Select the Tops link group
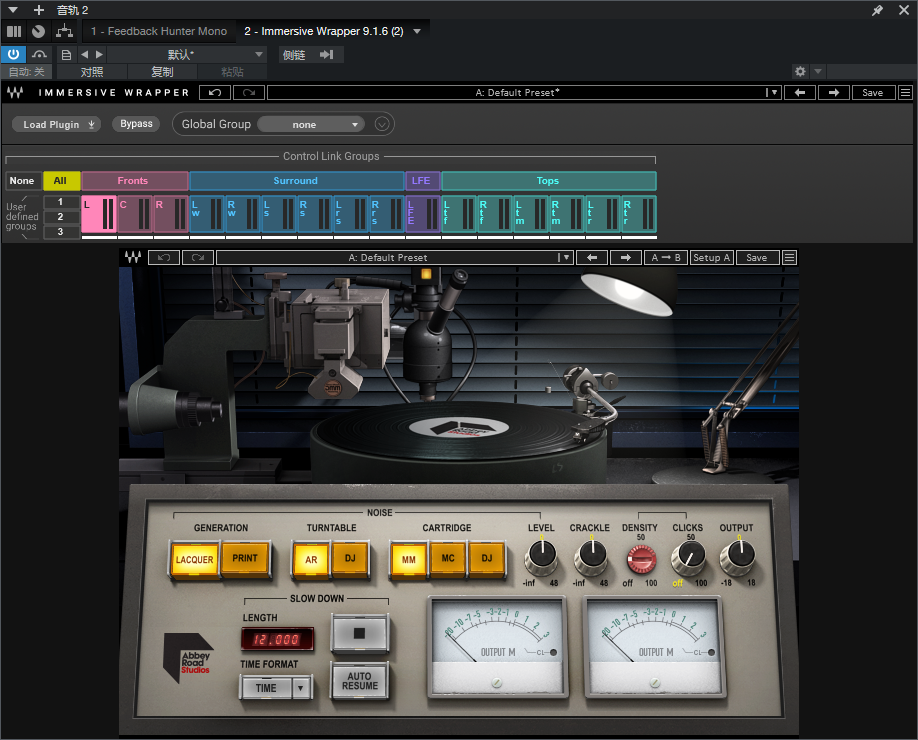 point(549,181)
